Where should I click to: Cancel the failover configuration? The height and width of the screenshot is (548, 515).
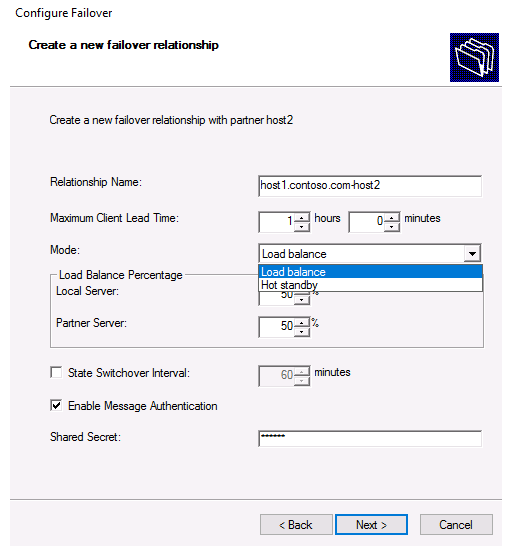(x=456, y=524)
